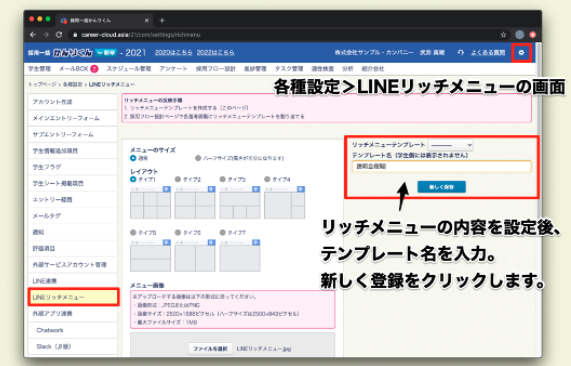This screenshot has height=366, width=571.
Task: Open the アンケート menu
Action: [173, 68]
